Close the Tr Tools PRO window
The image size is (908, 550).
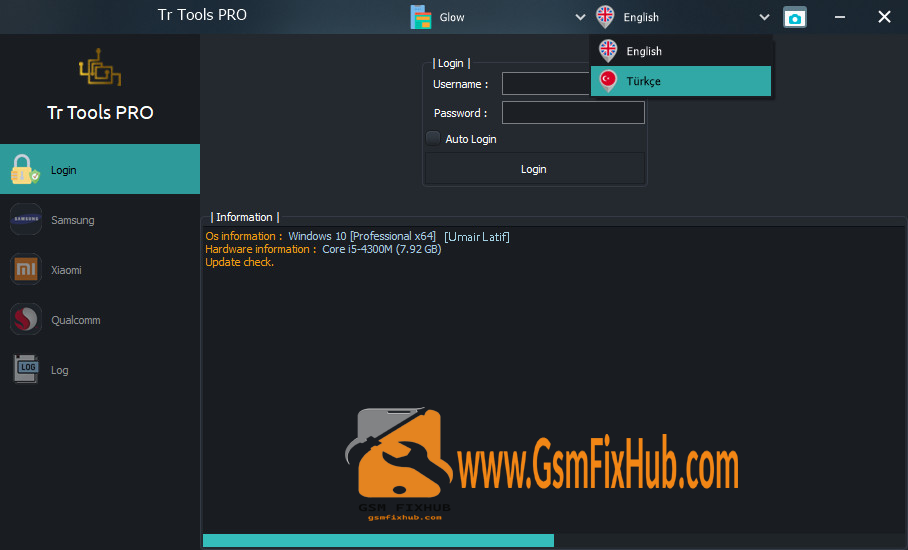[x=884, y=17]
